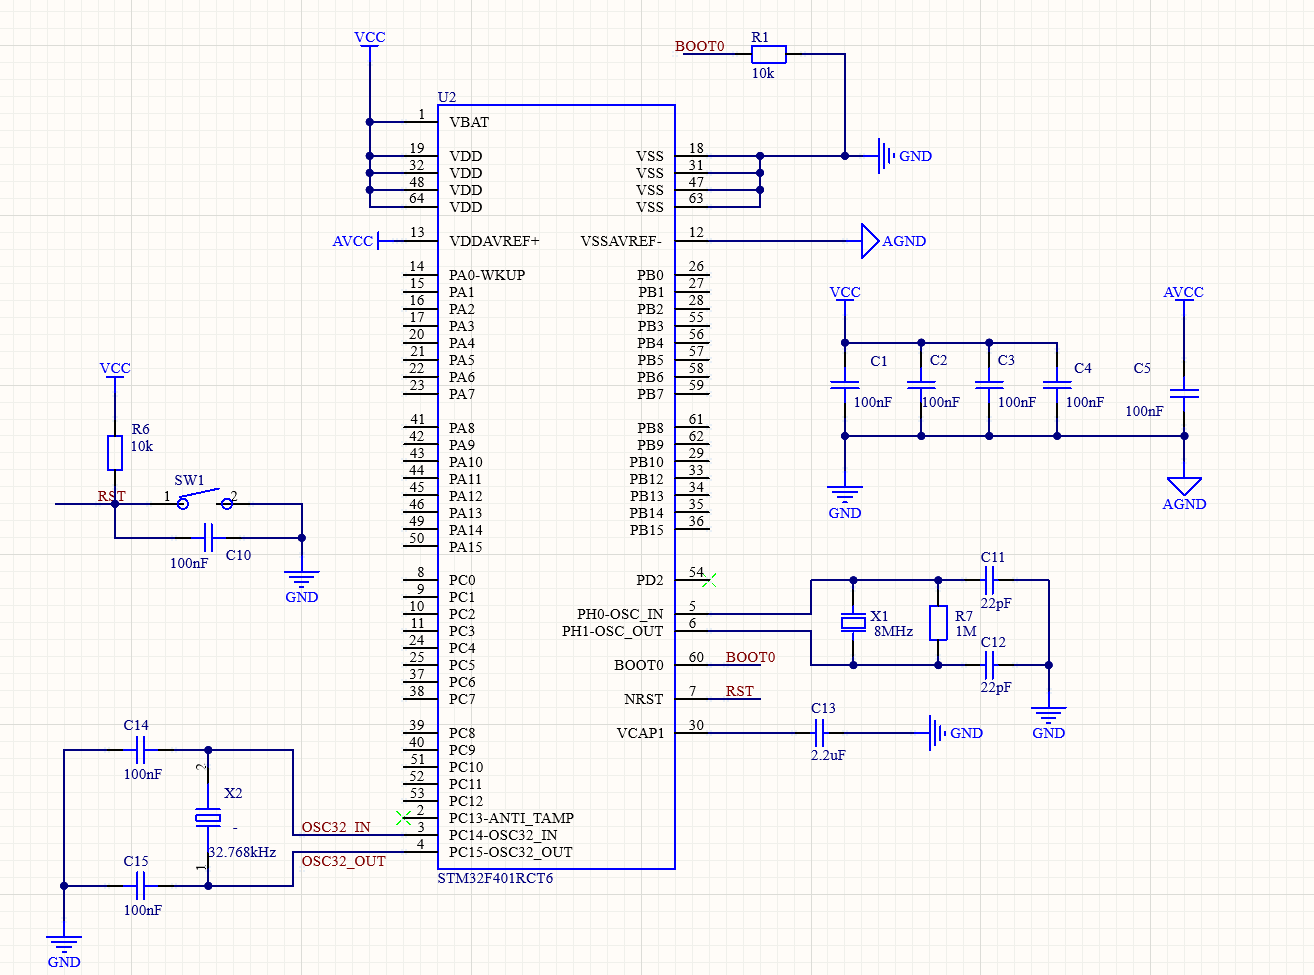
Task: Click the VCC power port above R6
Action: tap(115, 368)
